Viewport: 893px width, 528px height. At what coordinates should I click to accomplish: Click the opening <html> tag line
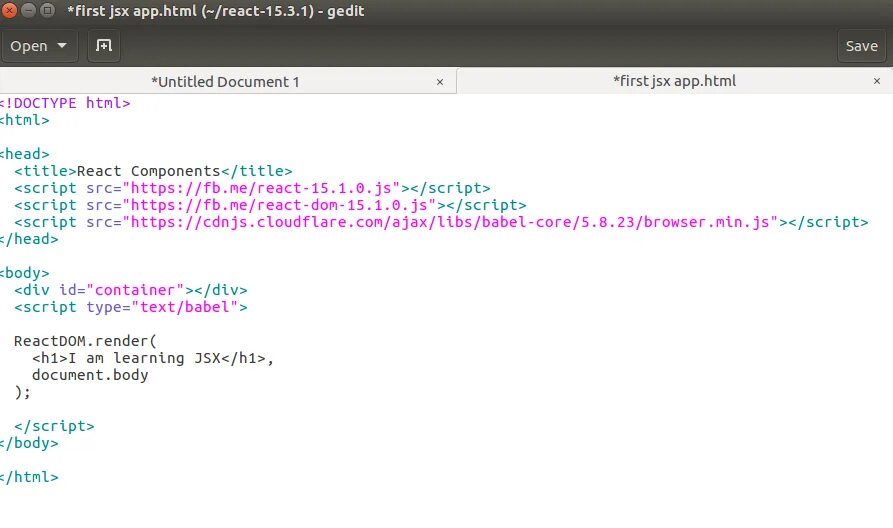point(24,120)
